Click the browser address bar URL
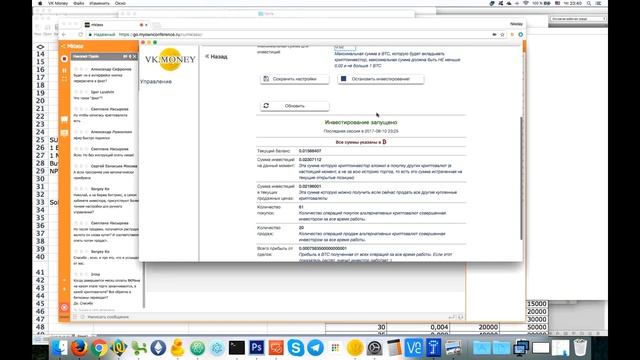640x360 pixels. pos(161,35)
